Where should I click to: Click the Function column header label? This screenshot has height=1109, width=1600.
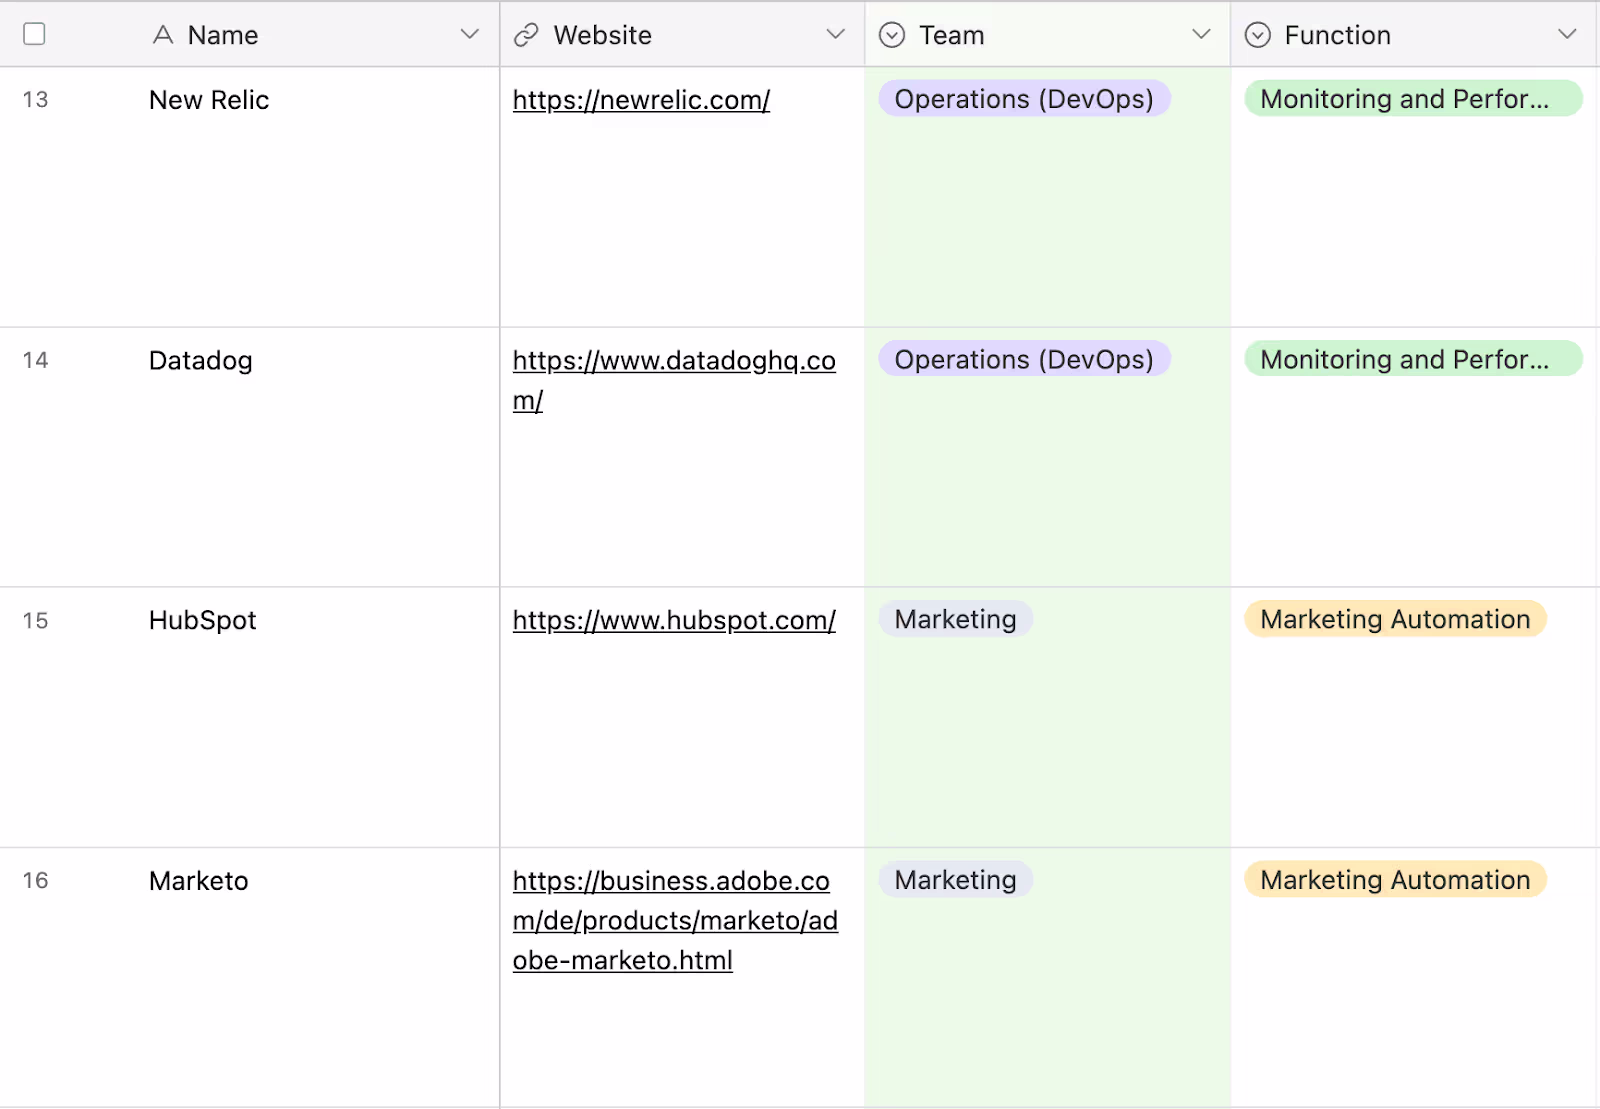pyautogui.click(x=1338, y=35)
